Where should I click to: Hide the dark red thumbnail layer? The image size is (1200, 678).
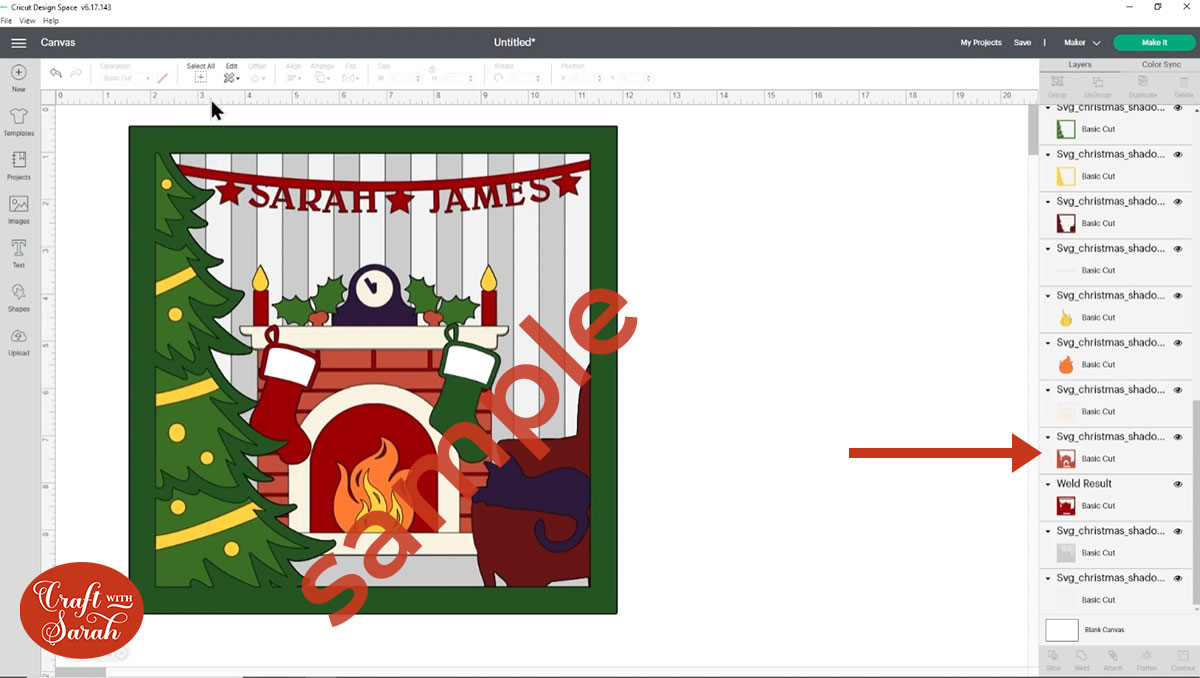tap(1178, 202)
